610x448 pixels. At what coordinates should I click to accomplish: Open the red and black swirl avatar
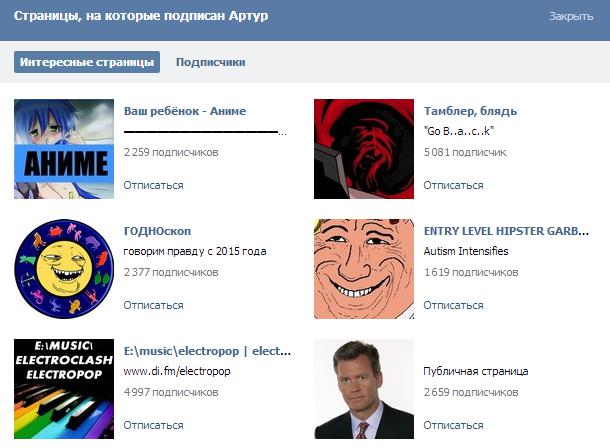tap(364, 149)
